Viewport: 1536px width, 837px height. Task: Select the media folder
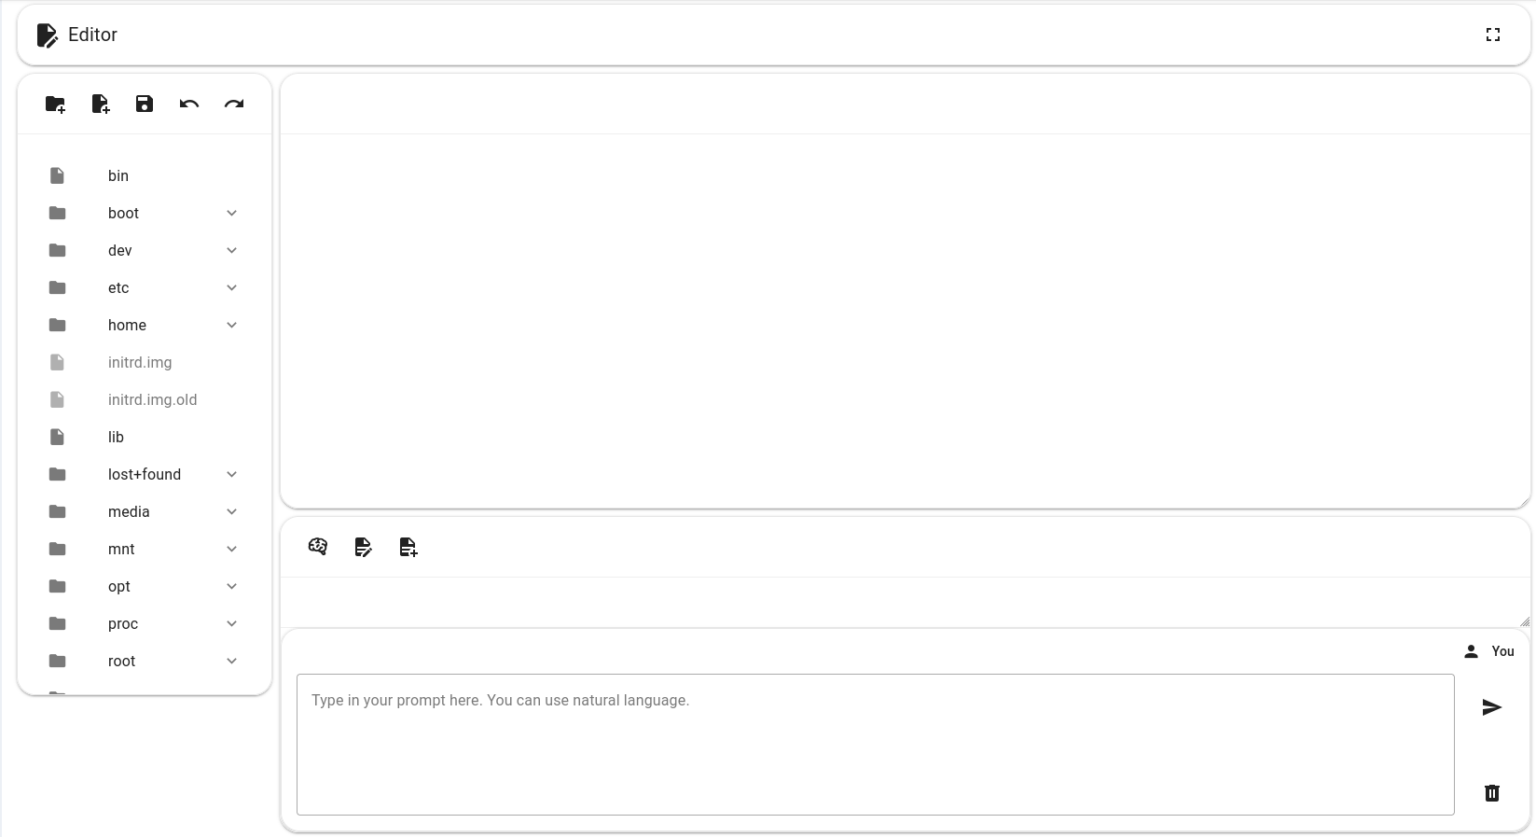[x=129, y=512]
